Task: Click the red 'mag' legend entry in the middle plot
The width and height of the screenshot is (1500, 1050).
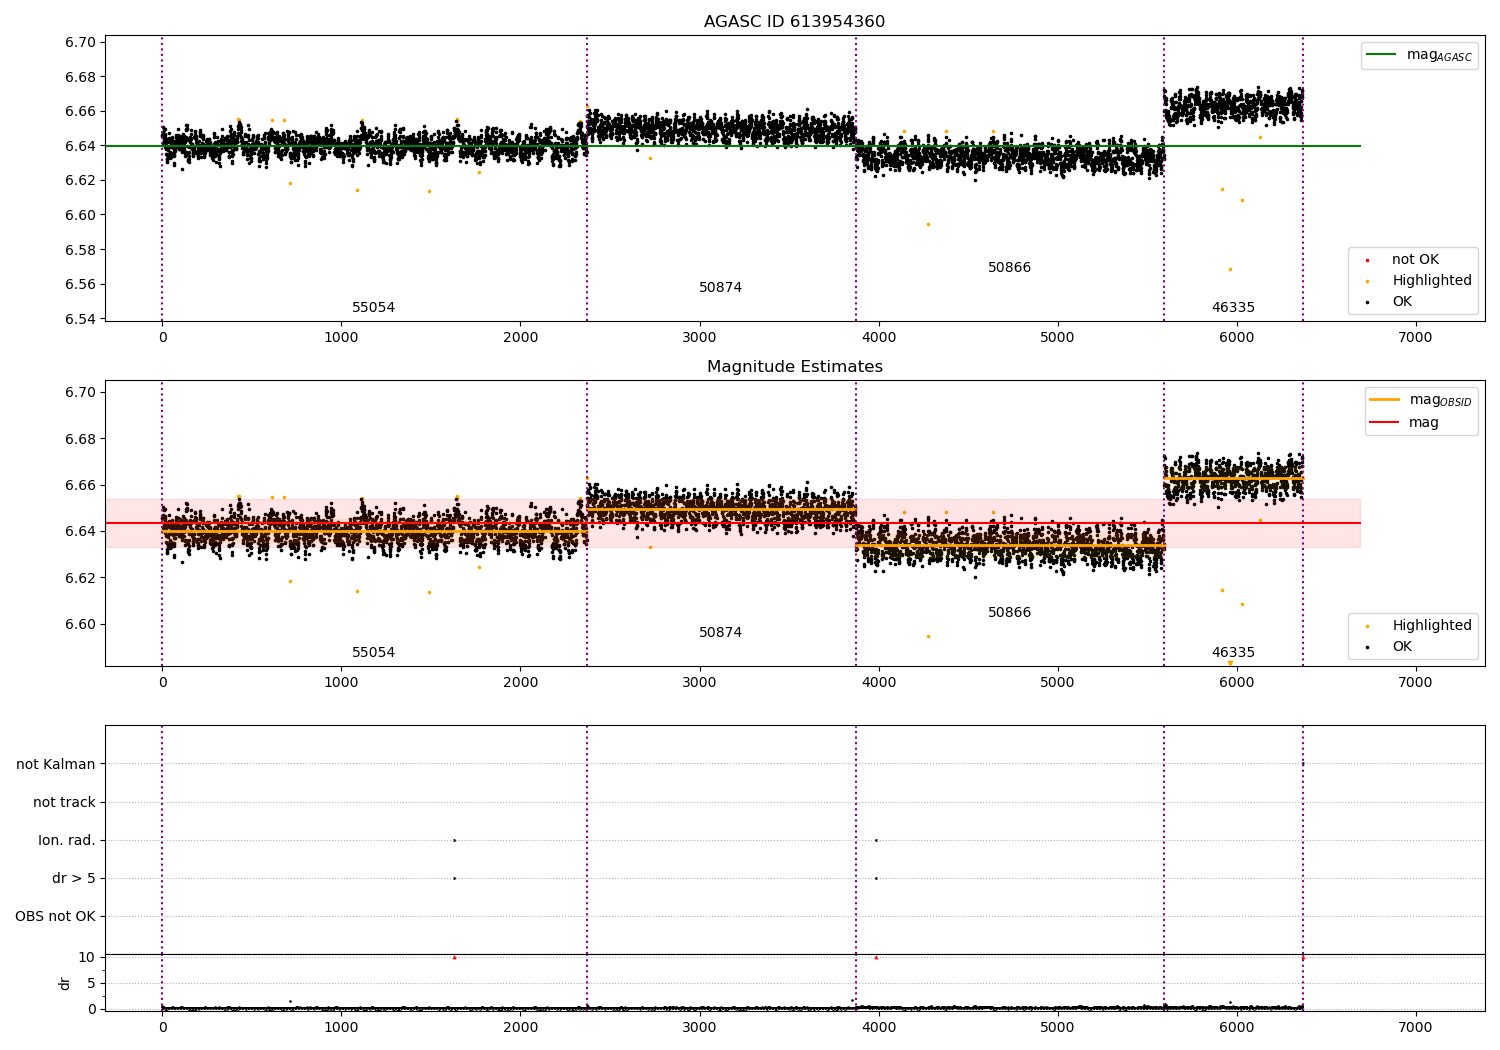Action: click(x=1405, y=423)
